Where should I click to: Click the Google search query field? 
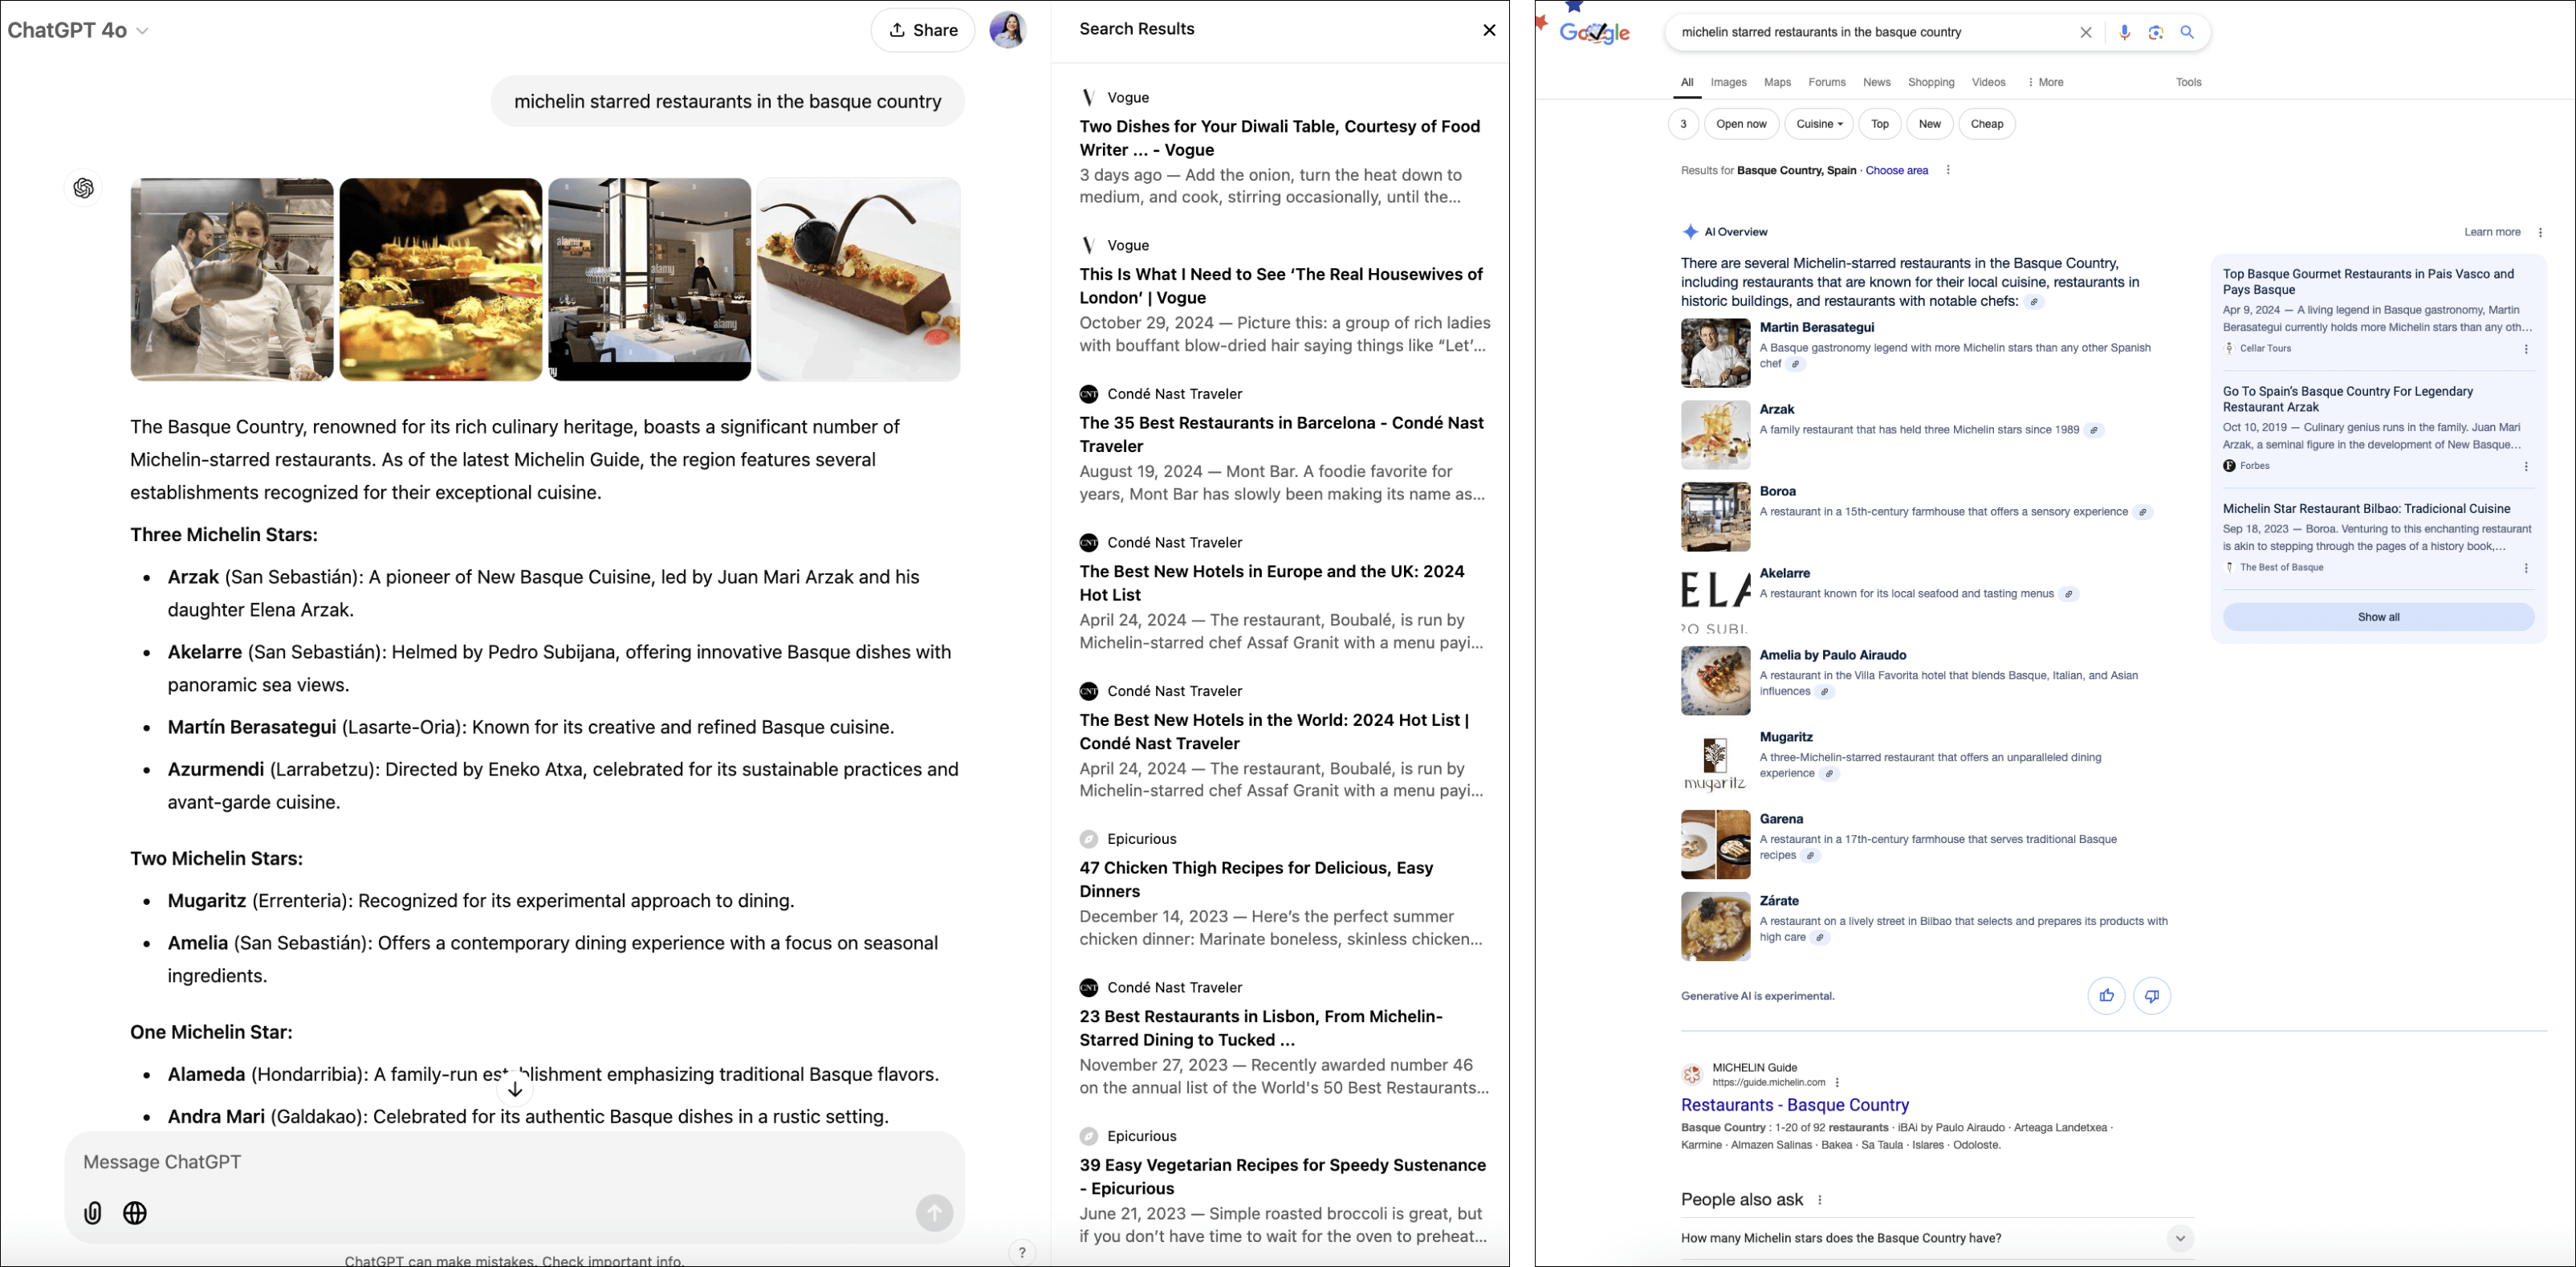pyautogui.click(x=1870, y=32)
